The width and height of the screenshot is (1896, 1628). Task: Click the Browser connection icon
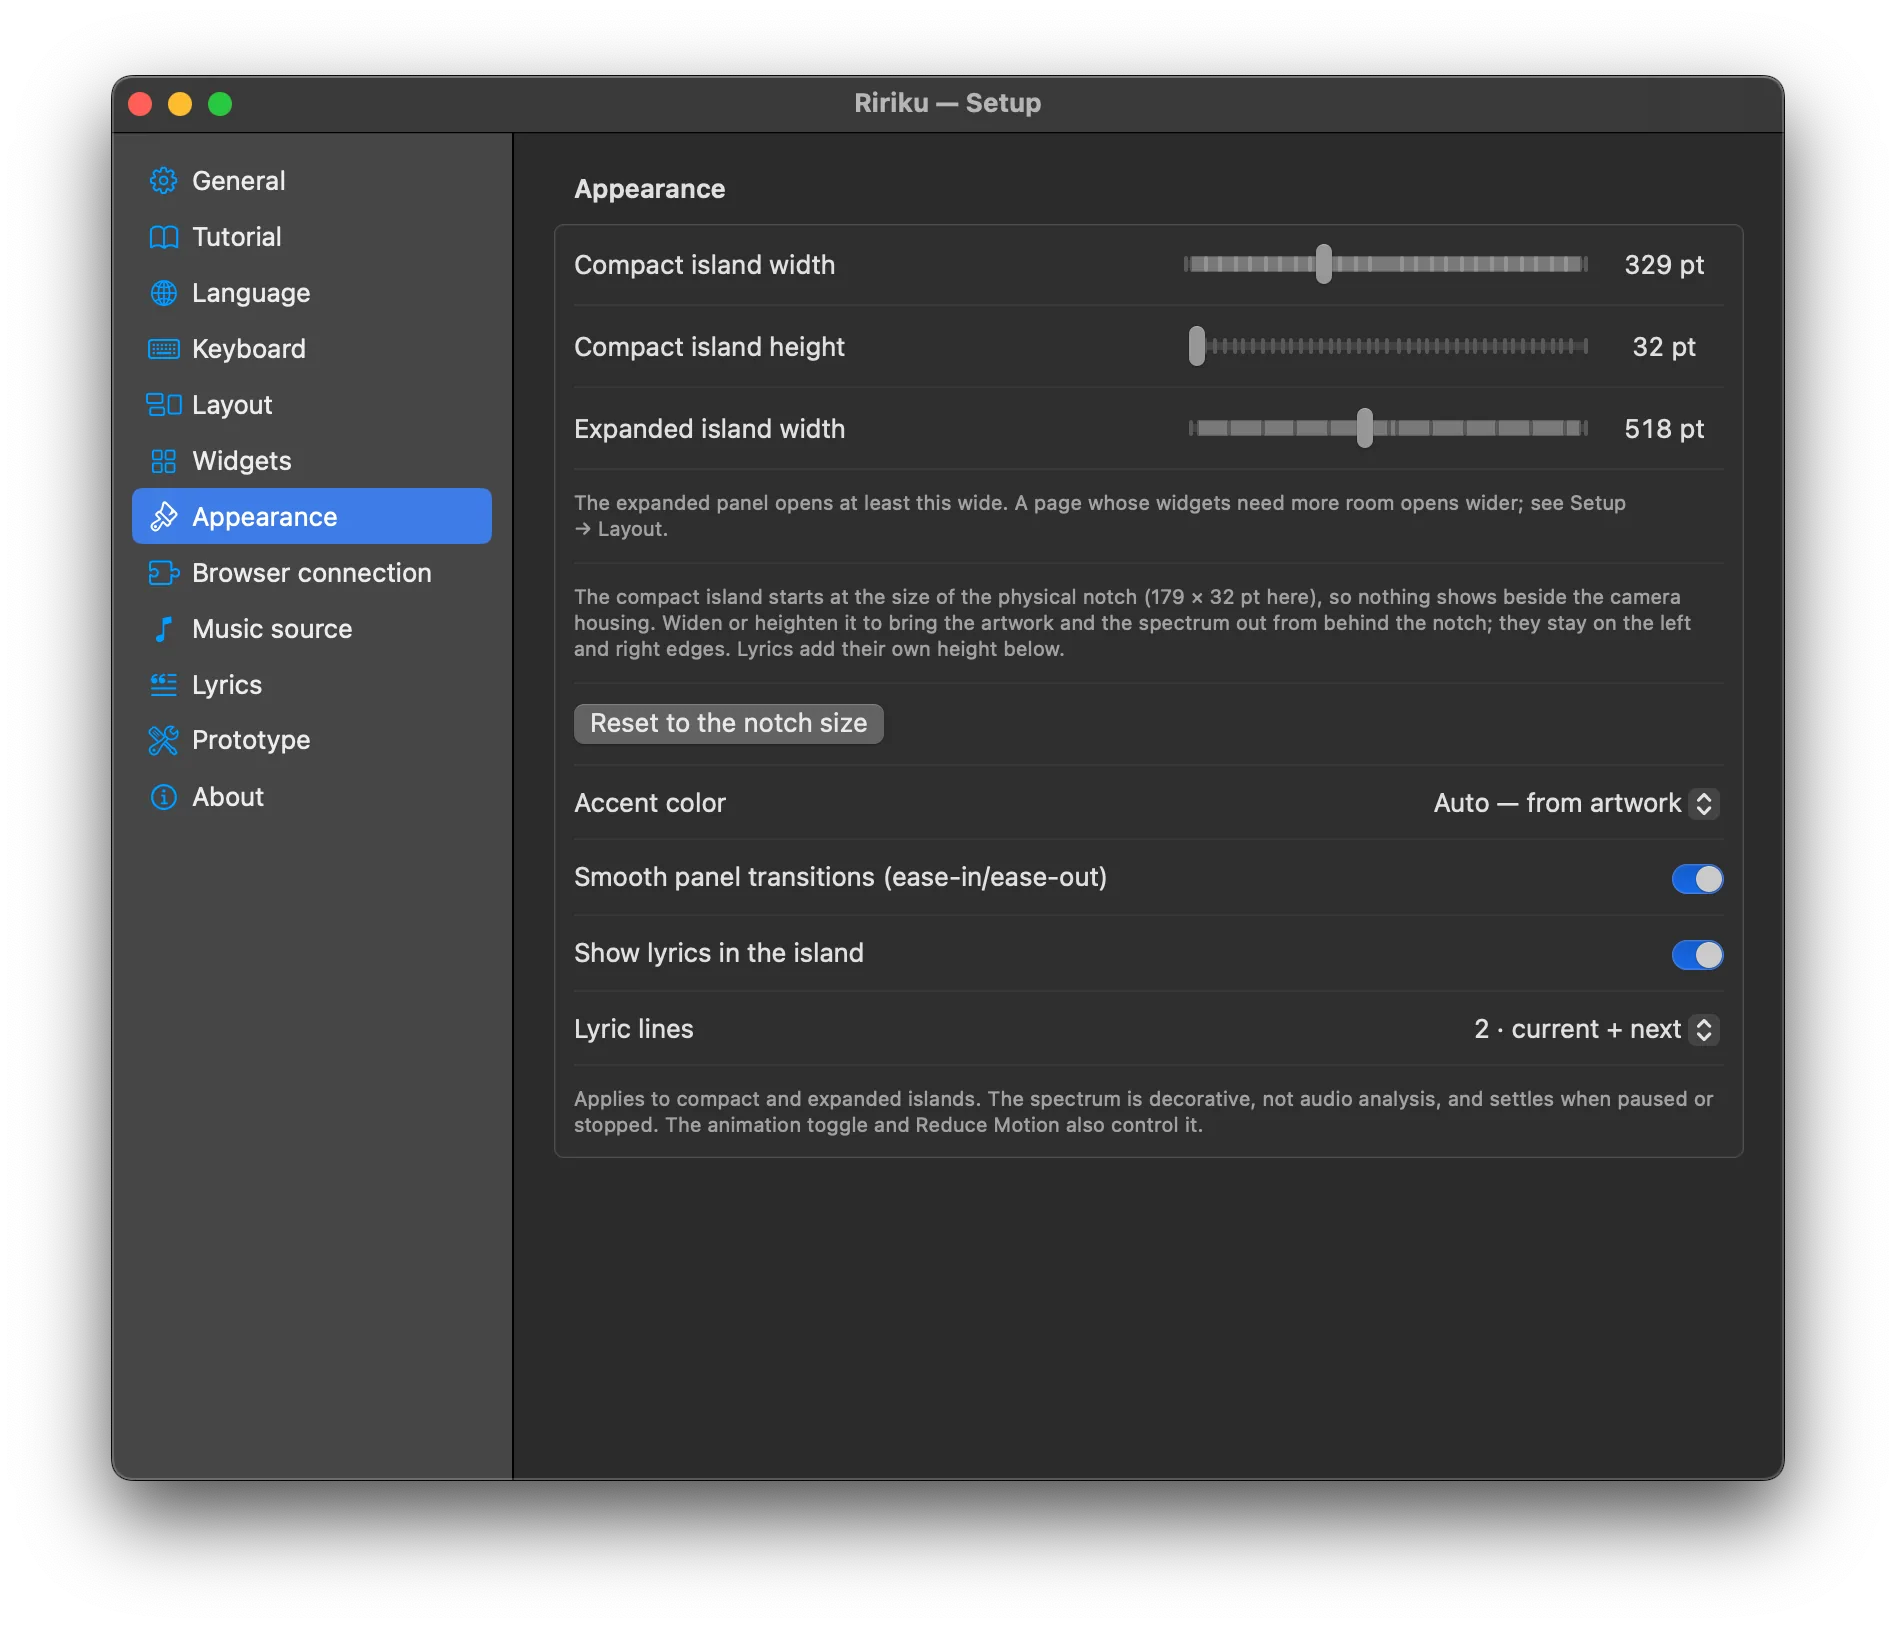[163, 573]
